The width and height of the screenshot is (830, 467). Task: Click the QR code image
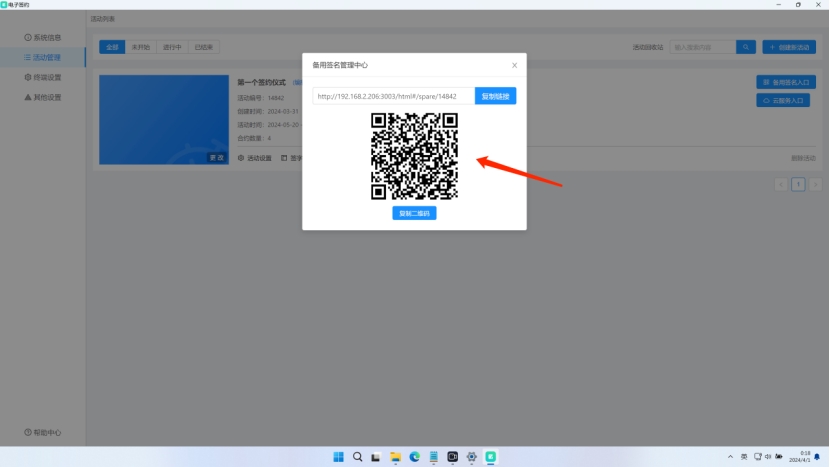coord(414,156)
